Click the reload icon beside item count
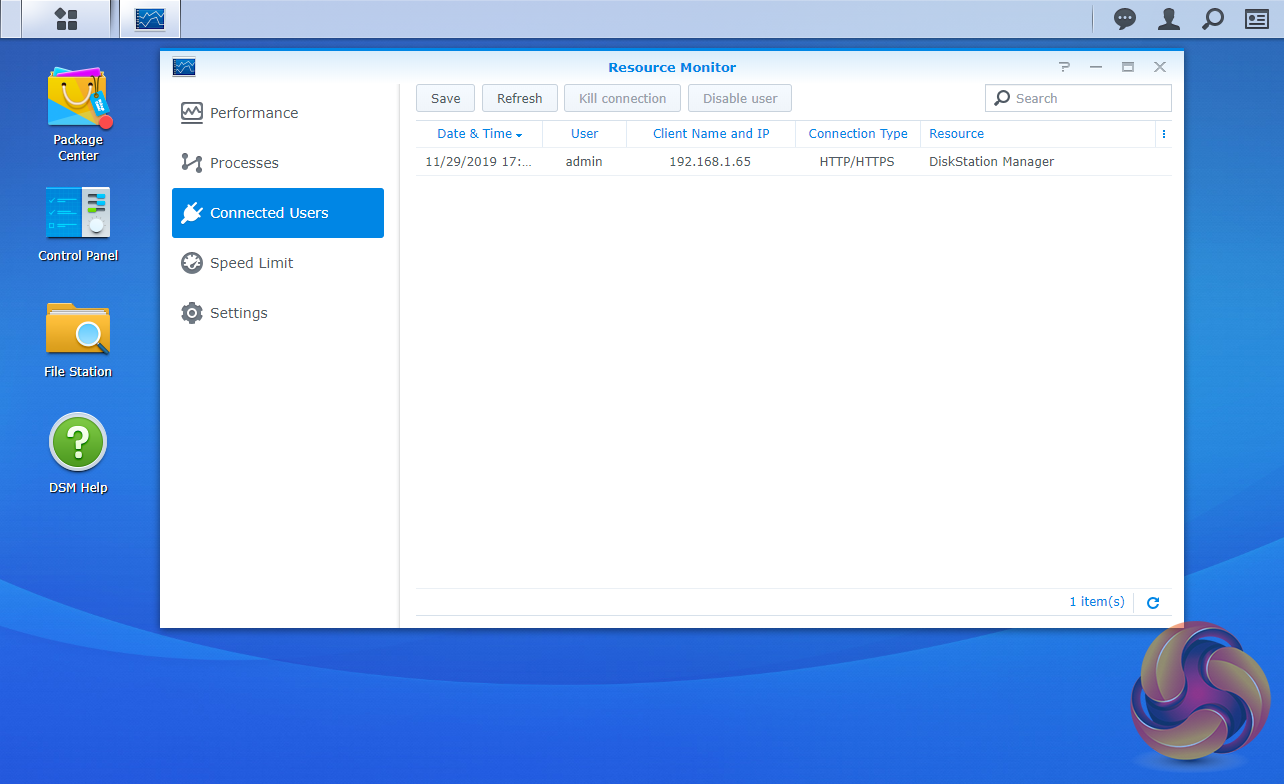The width and height of the screenshot is (1284, 784). pos(1153,603)
